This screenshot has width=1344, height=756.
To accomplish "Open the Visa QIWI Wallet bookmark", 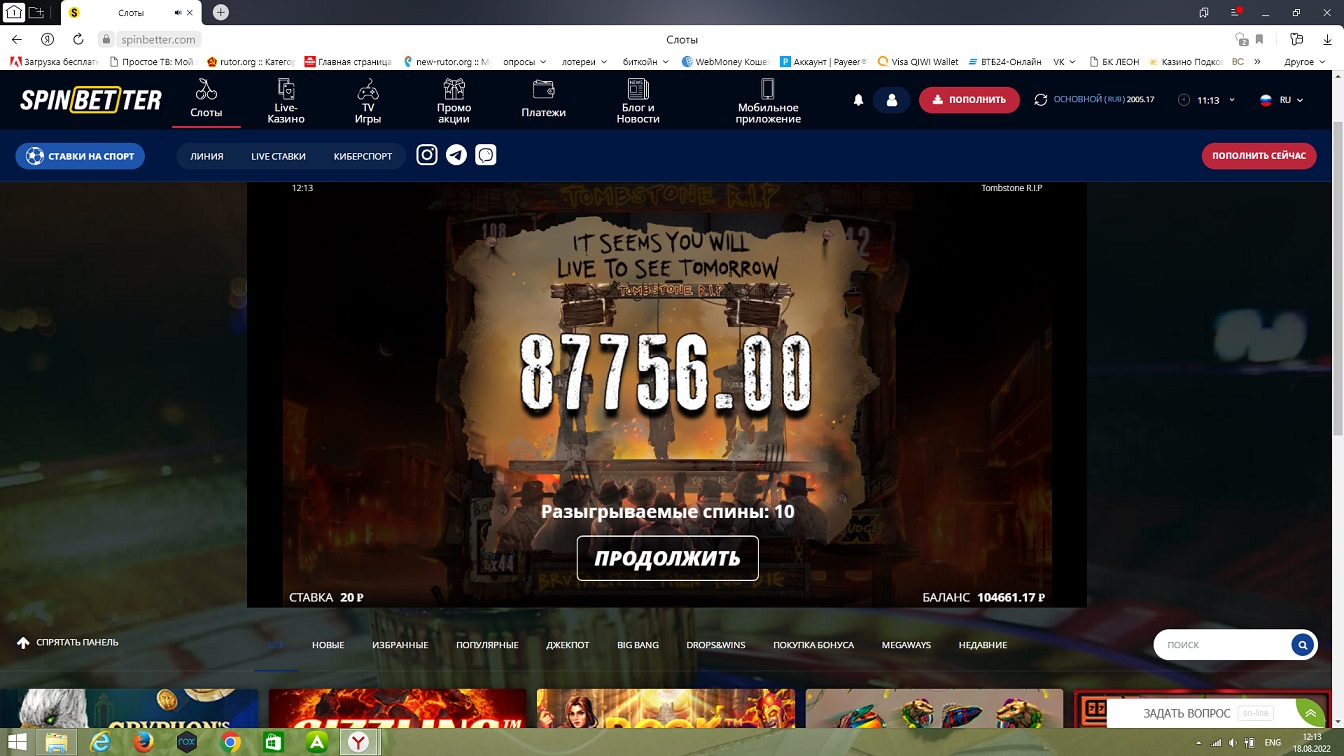I will click(918, 61).
